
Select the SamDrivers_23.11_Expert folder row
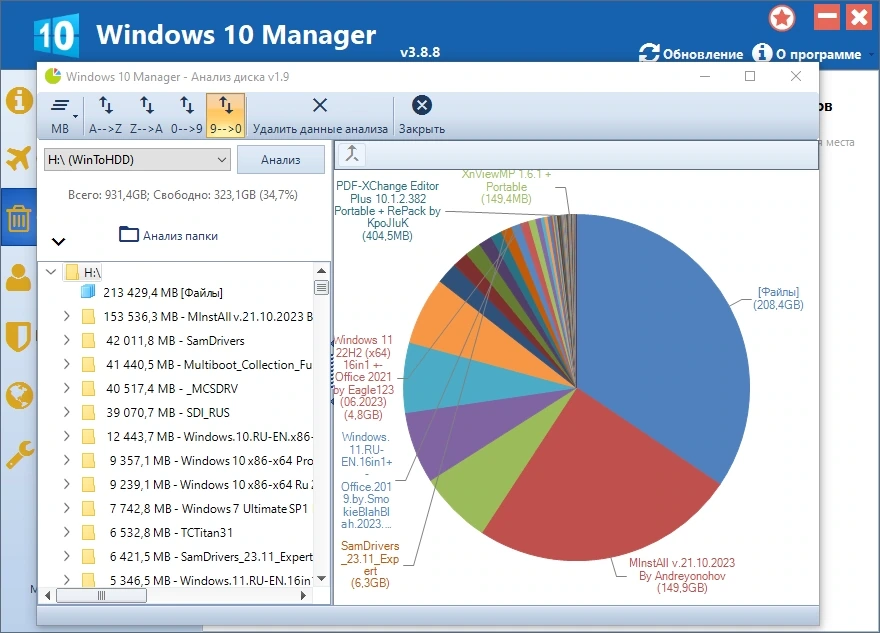pyautogui.click(x=211, y=557)
